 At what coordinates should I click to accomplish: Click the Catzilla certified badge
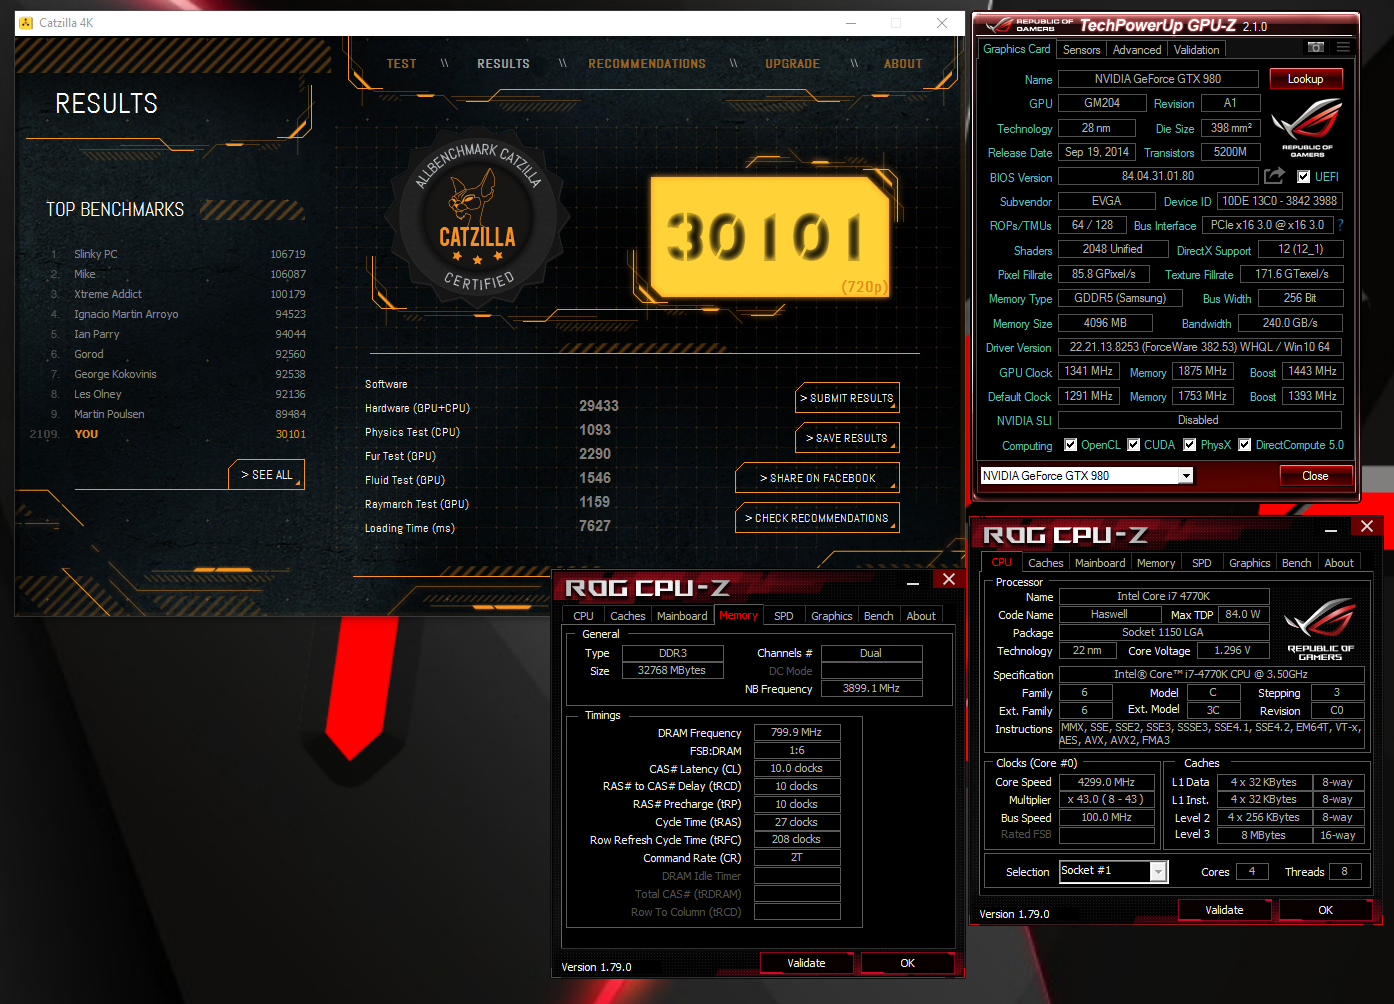click(x=478, y=218)
